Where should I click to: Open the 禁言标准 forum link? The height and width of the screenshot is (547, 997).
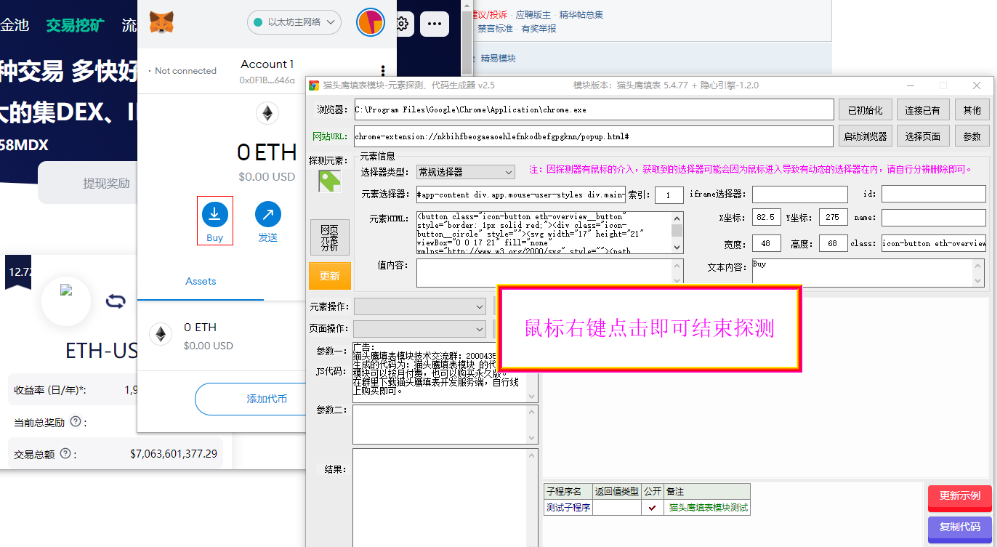[x=495, y=29]
